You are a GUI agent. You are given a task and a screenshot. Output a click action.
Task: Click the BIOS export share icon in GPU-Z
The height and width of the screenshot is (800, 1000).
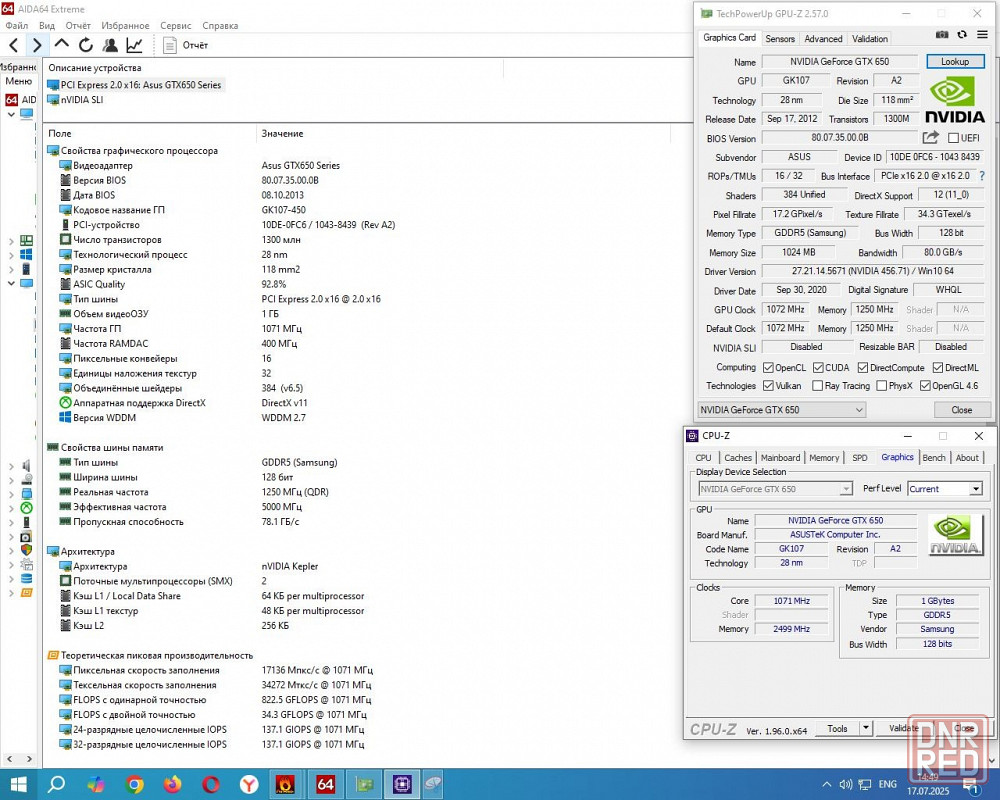tap(931, 138)
